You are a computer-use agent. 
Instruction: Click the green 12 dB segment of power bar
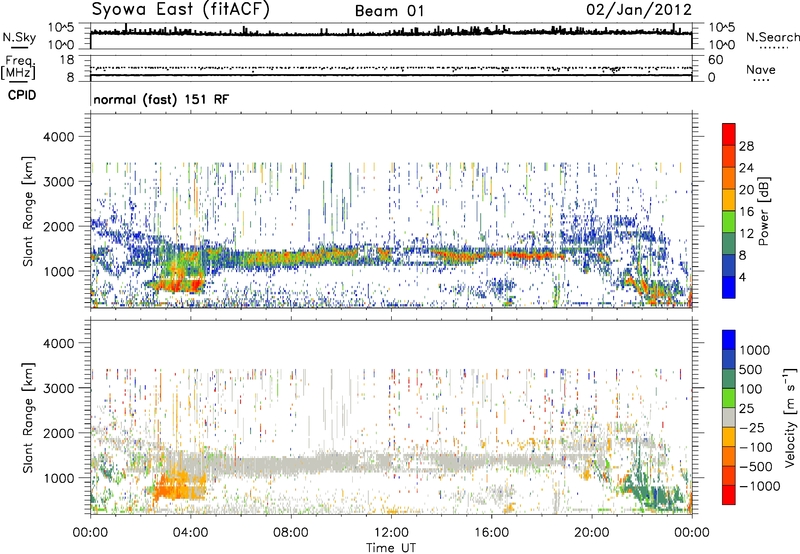(x=729, y=222)
